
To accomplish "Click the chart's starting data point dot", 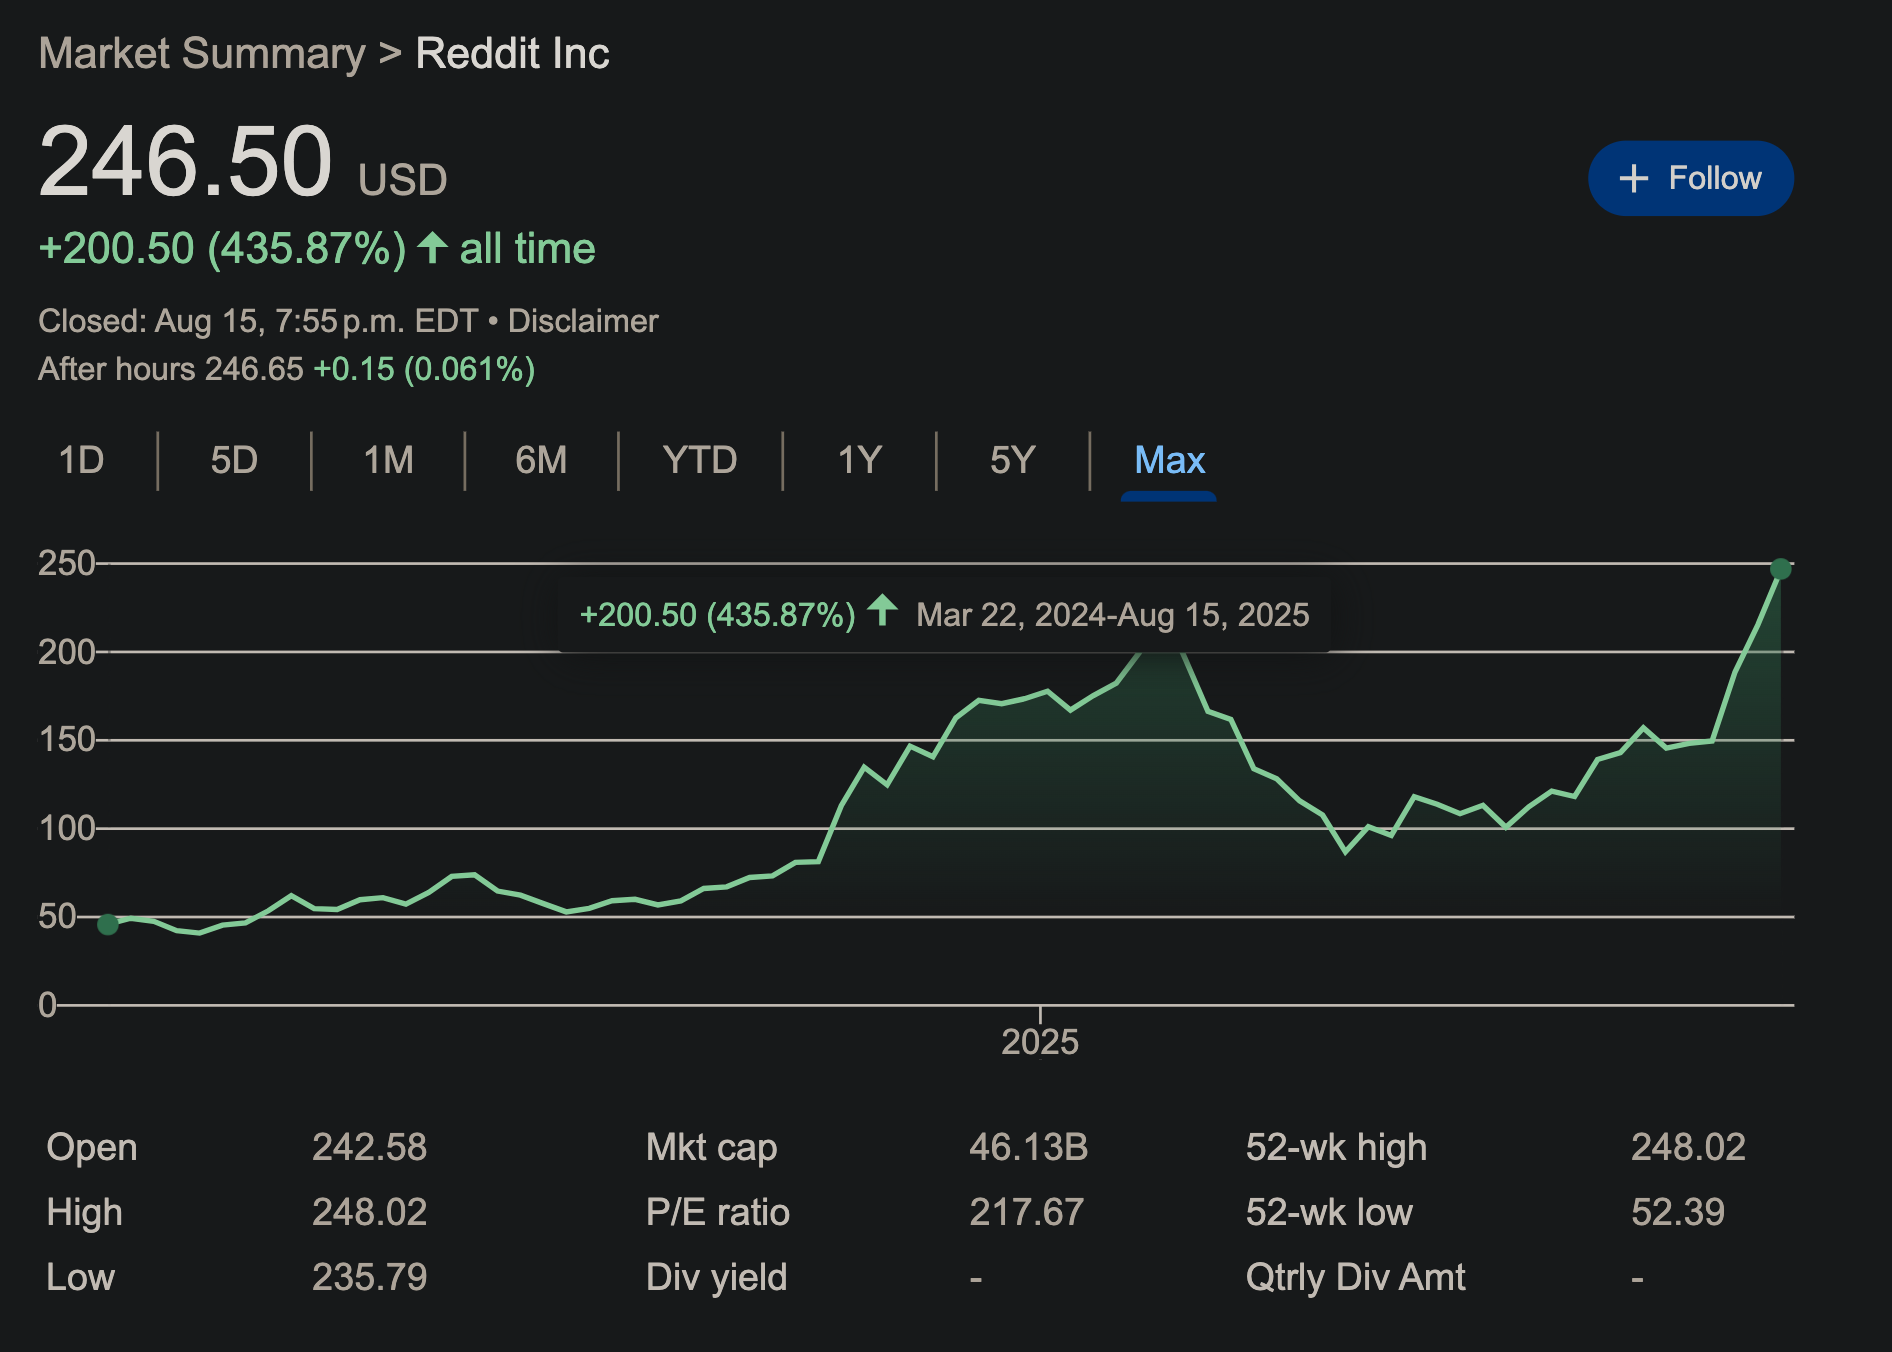I will pos(108,924).
